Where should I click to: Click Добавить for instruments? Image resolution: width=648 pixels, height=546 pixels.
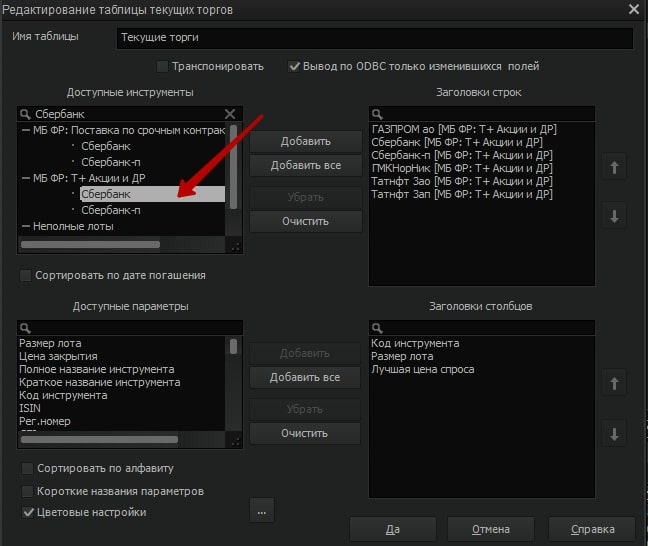pos(306,141)
